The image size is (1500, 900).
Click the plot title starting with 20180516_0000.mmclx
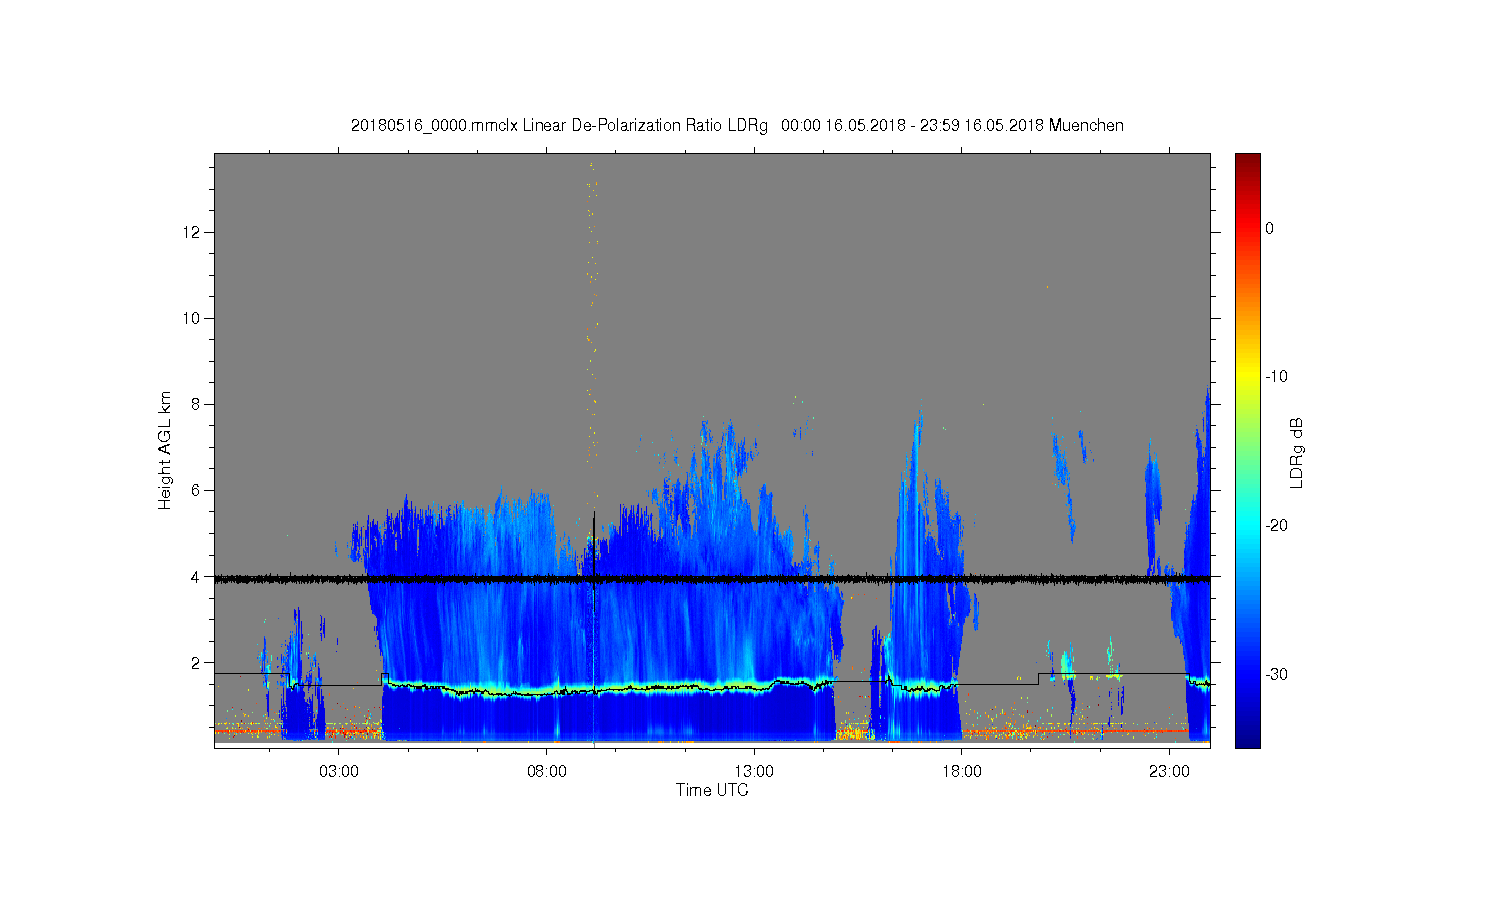point(737,126)
